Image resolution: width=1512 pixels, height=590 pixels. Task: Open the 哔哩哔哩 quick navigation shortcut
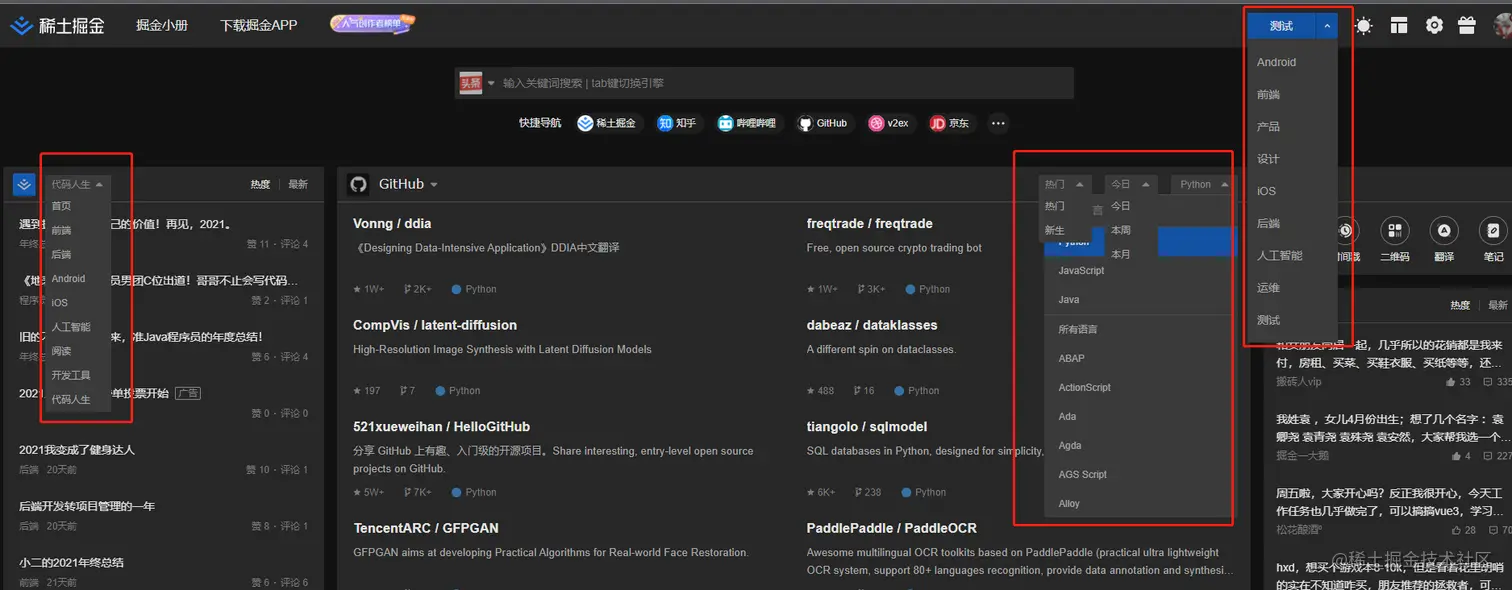click(746, 123)
